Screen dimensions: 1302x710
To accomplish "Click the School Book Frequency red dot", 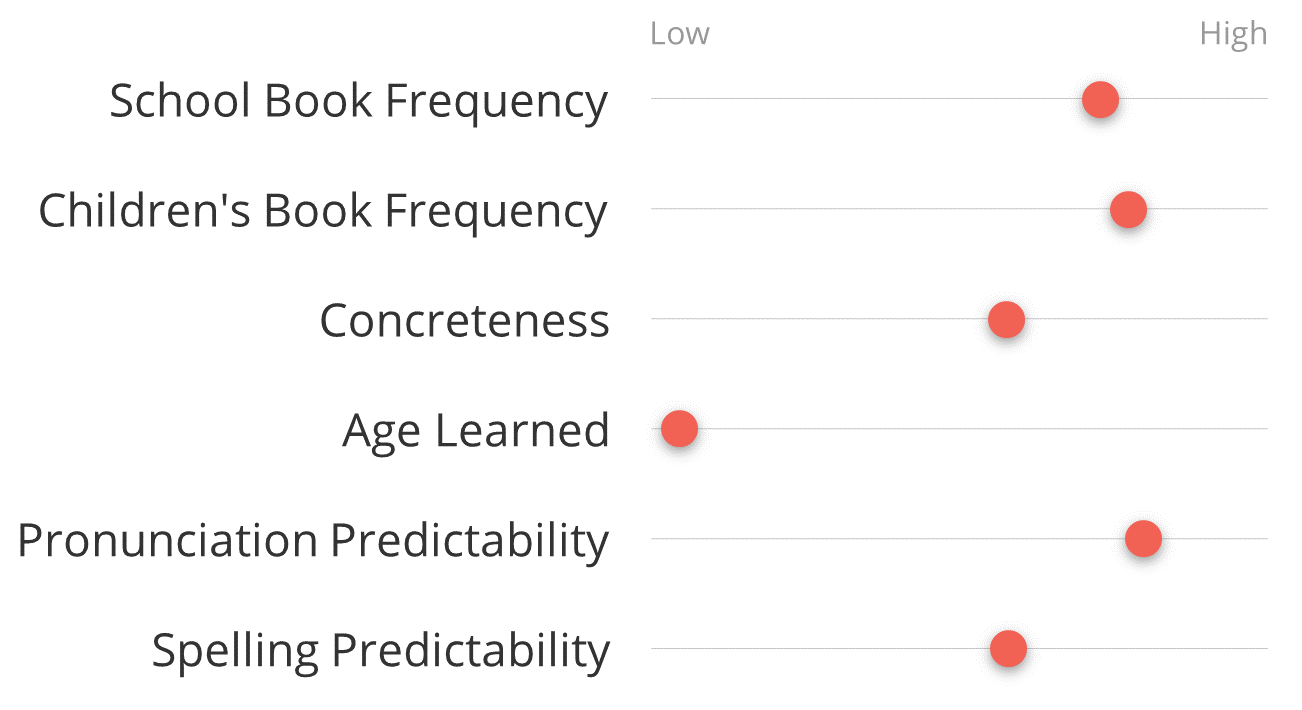I will tap(1100, 100).
